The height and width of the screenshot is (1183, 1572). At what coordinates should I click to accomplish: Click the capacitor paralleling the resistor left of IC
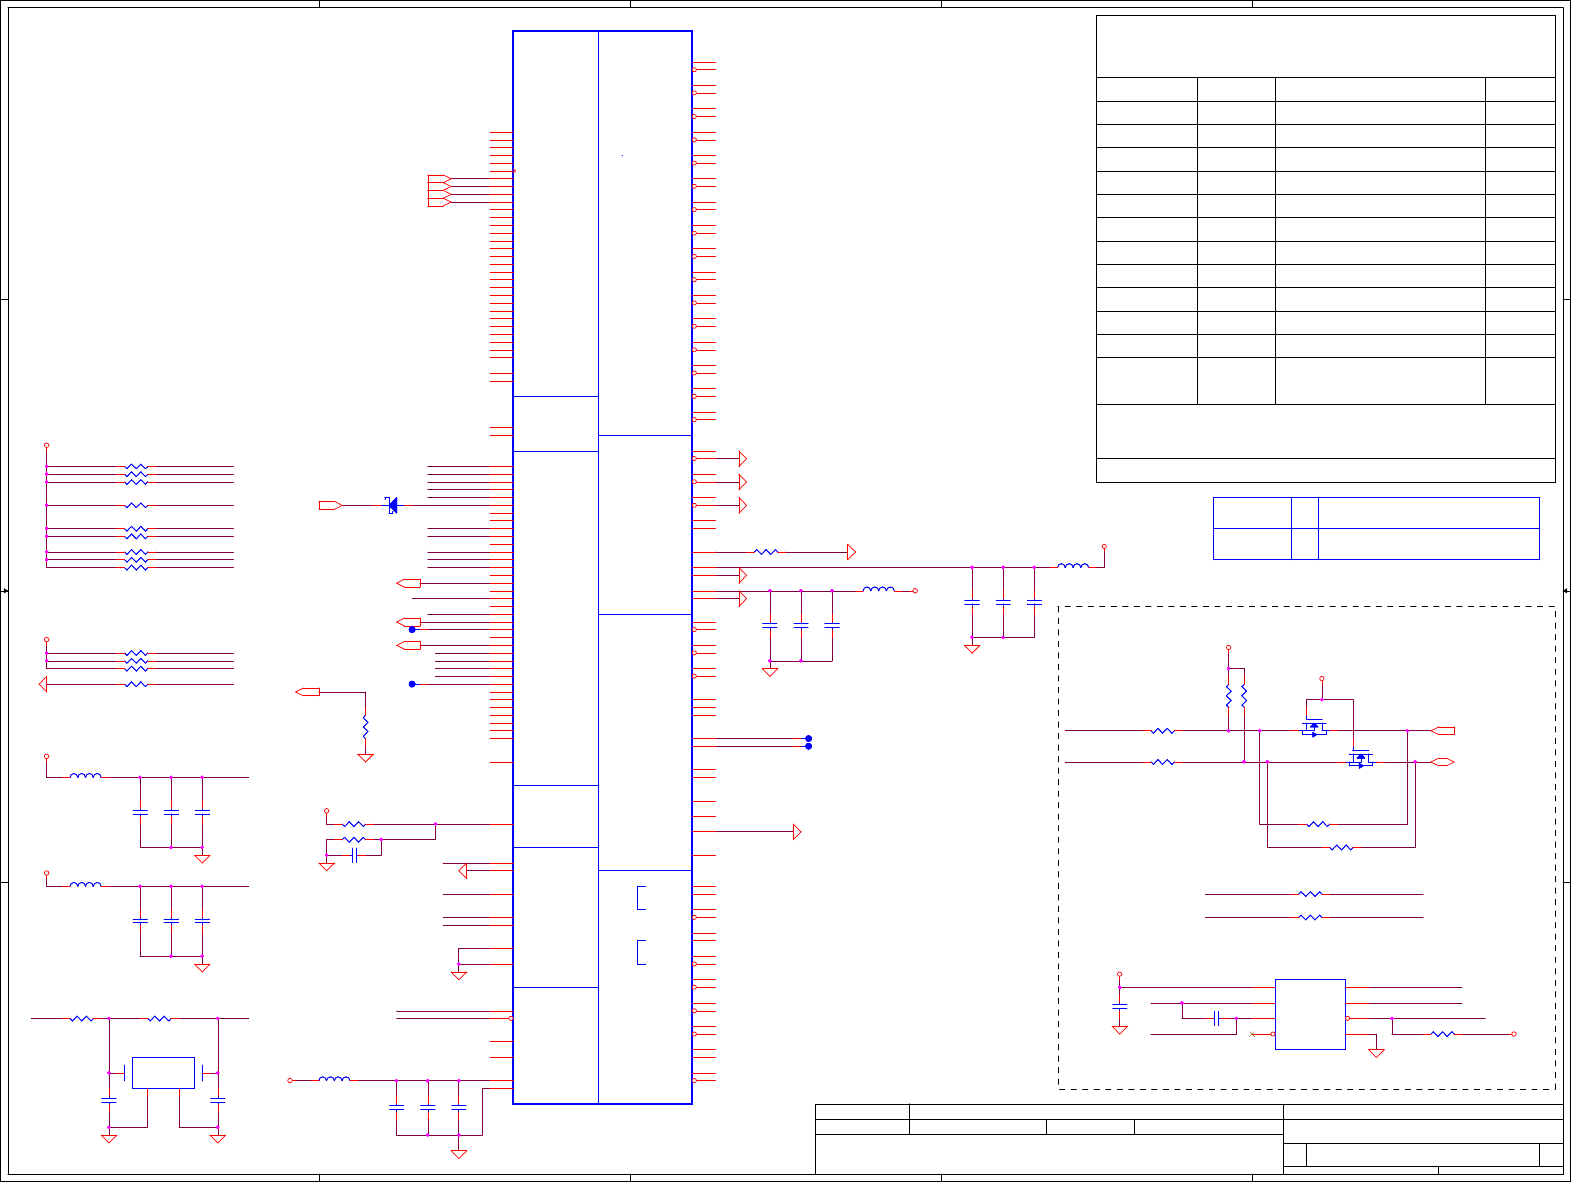click(x=354, y=855)
